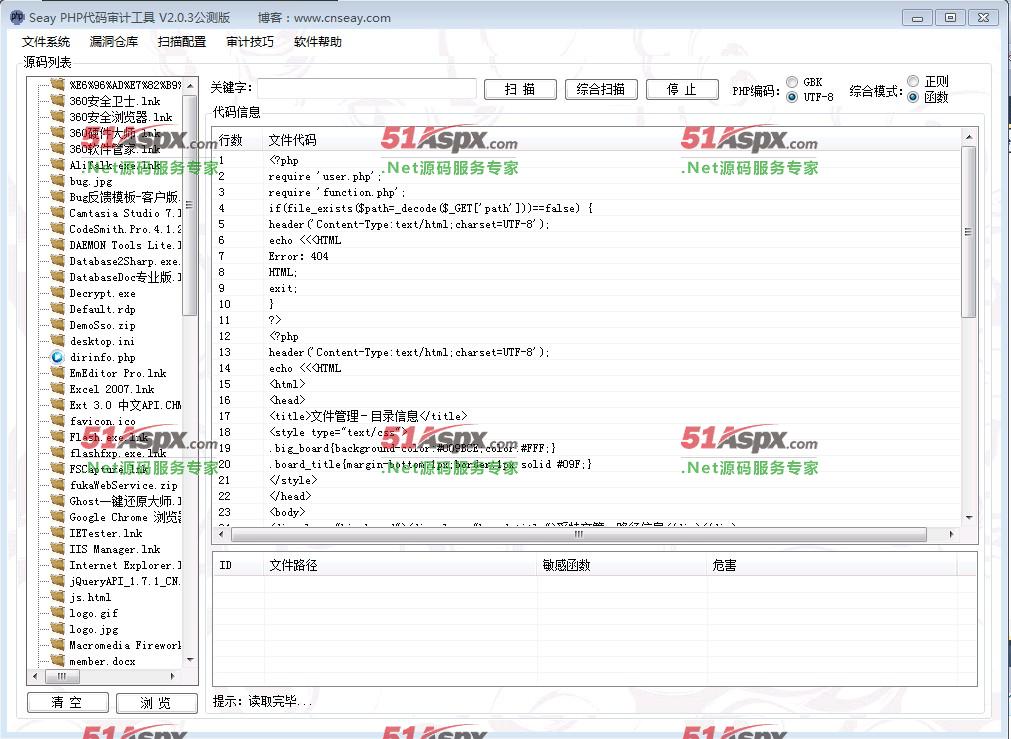This screenshot has width=1011, height=739.
Task: Click the favicon.ico file icon
Action: [57, 421]
